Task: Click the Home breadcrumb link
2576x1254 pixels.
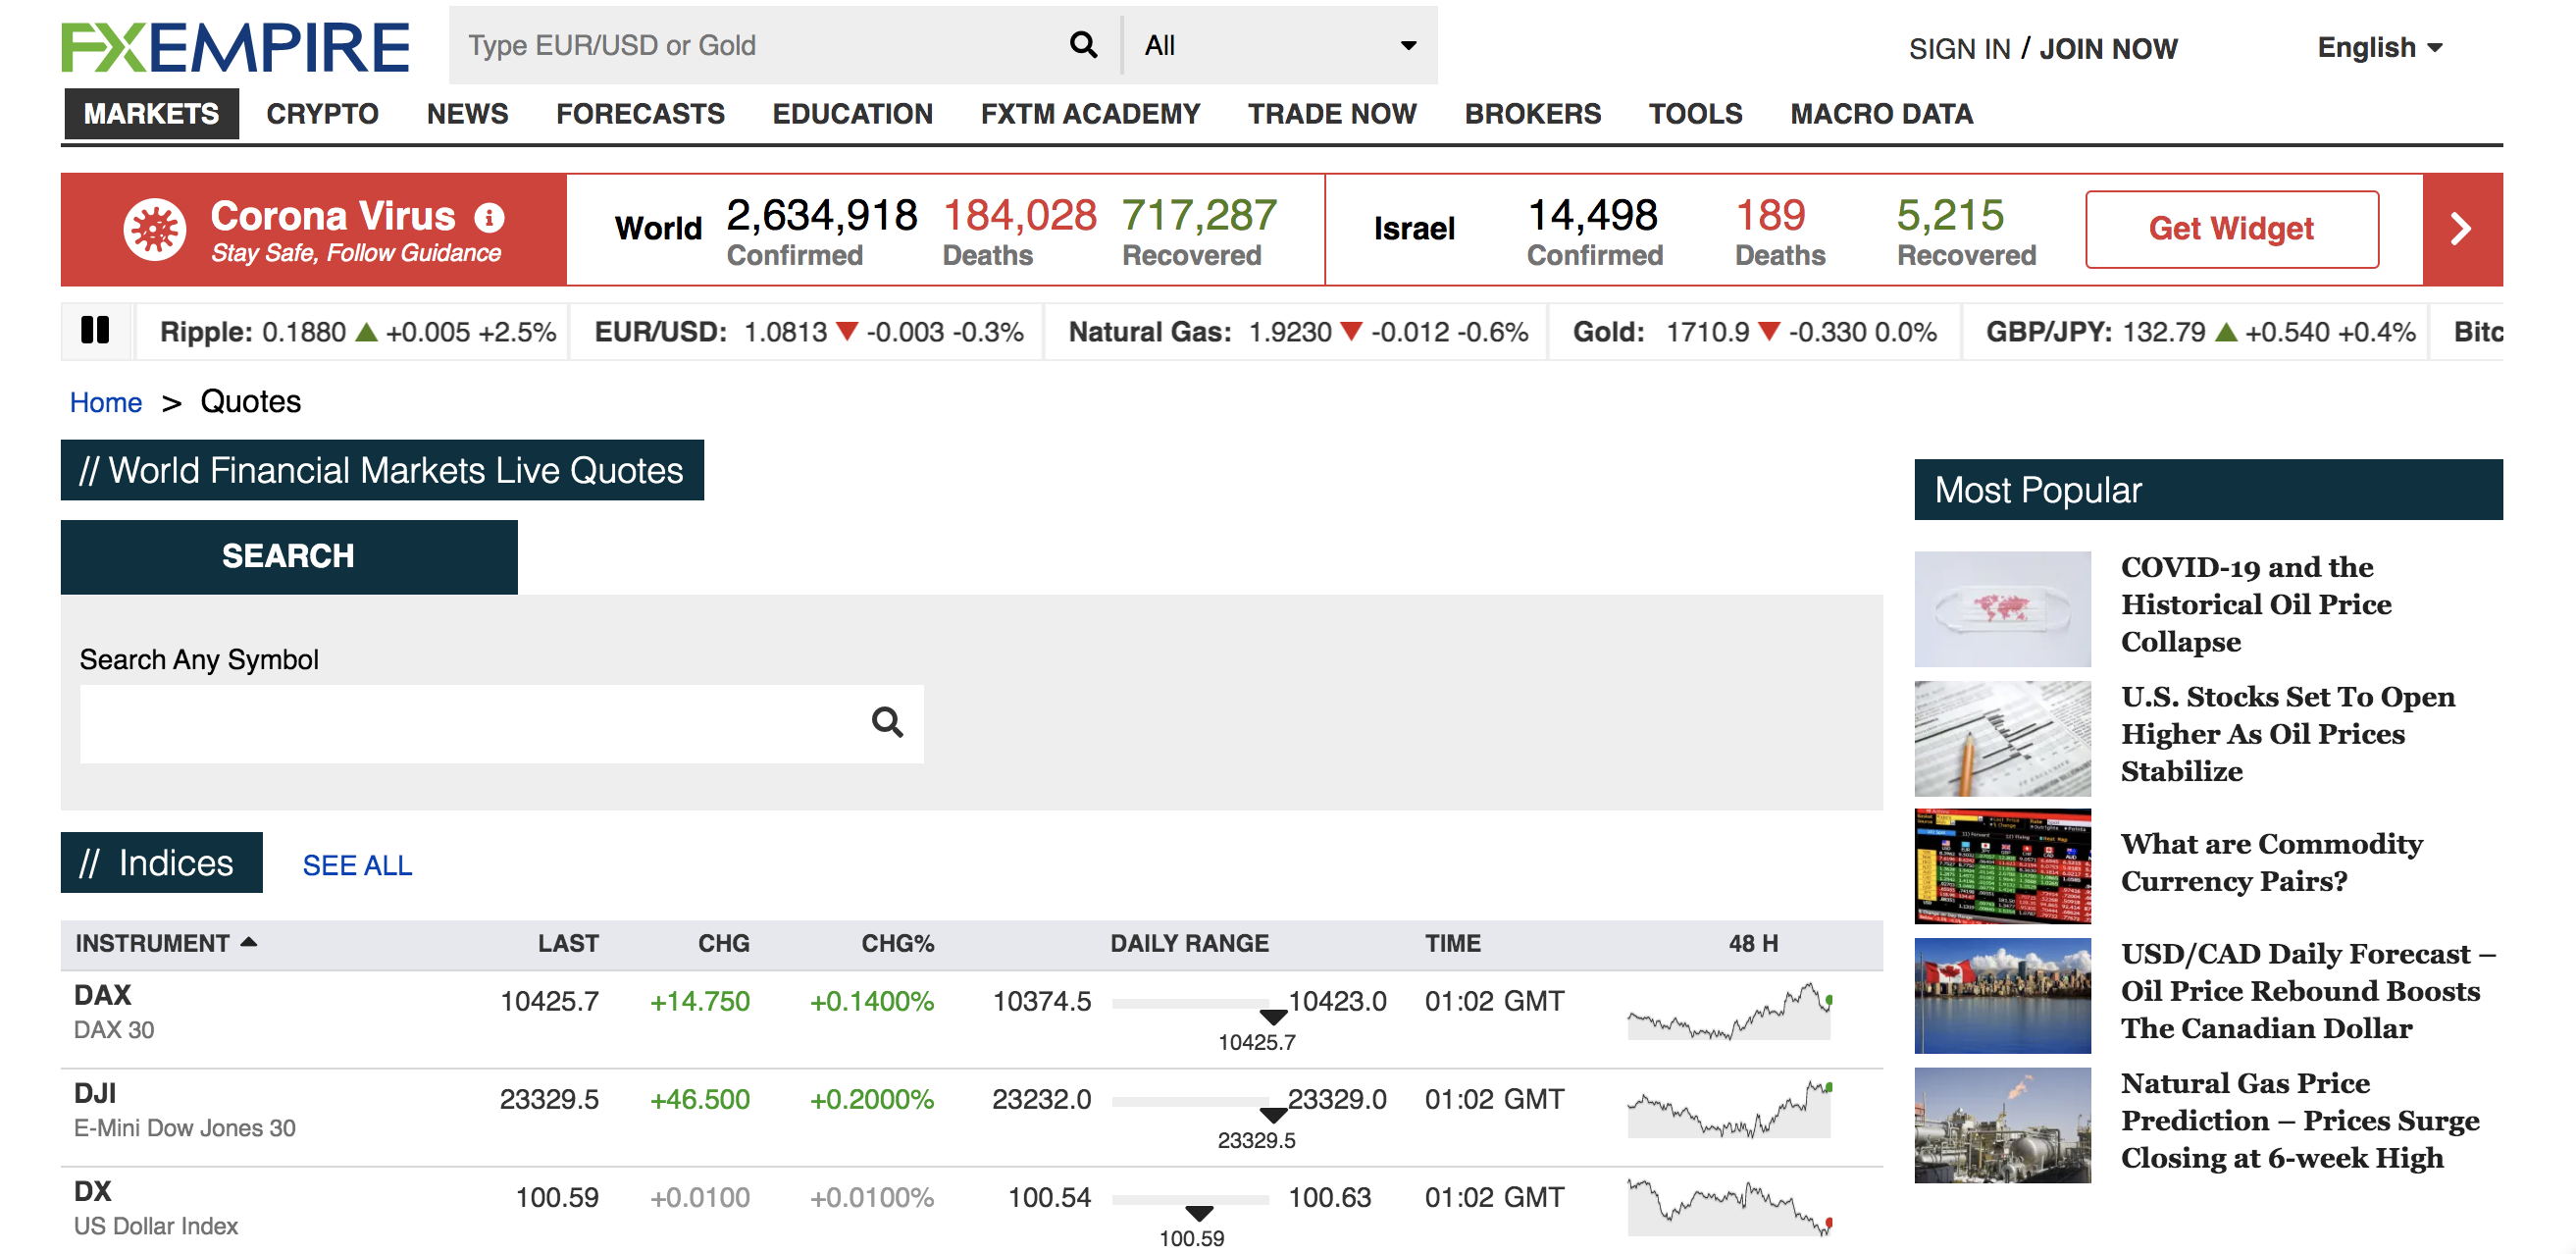Action: [106, 402]
